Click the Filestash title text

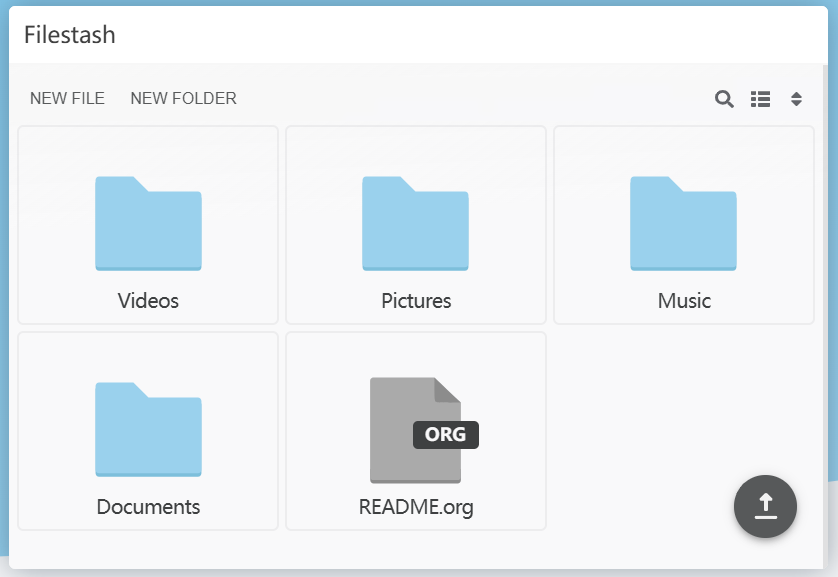70,35
